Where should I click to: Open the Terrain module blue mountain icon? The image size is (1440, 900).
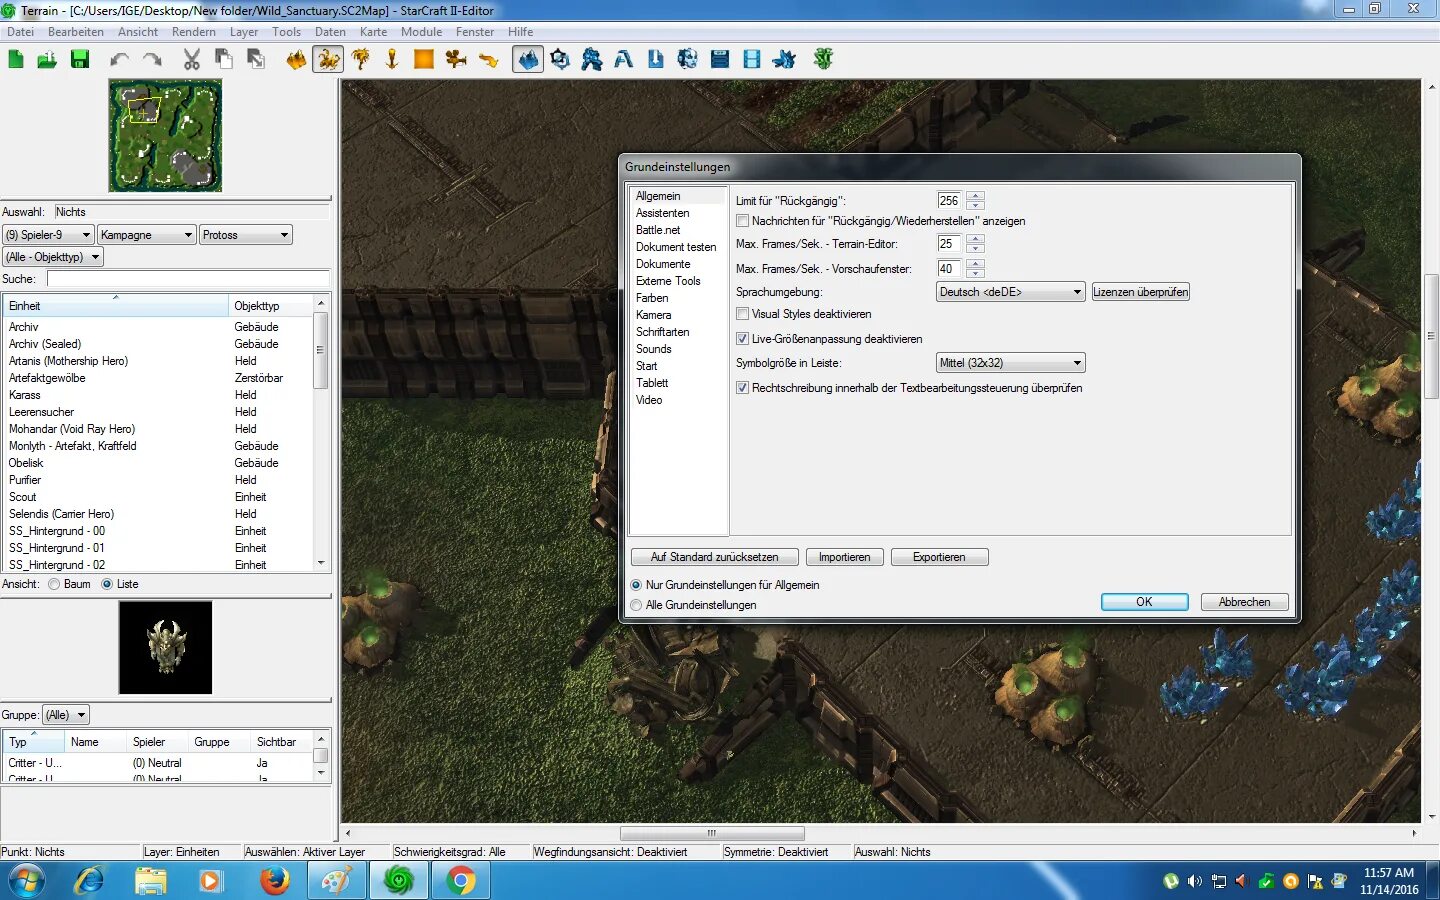click(528, 60)
